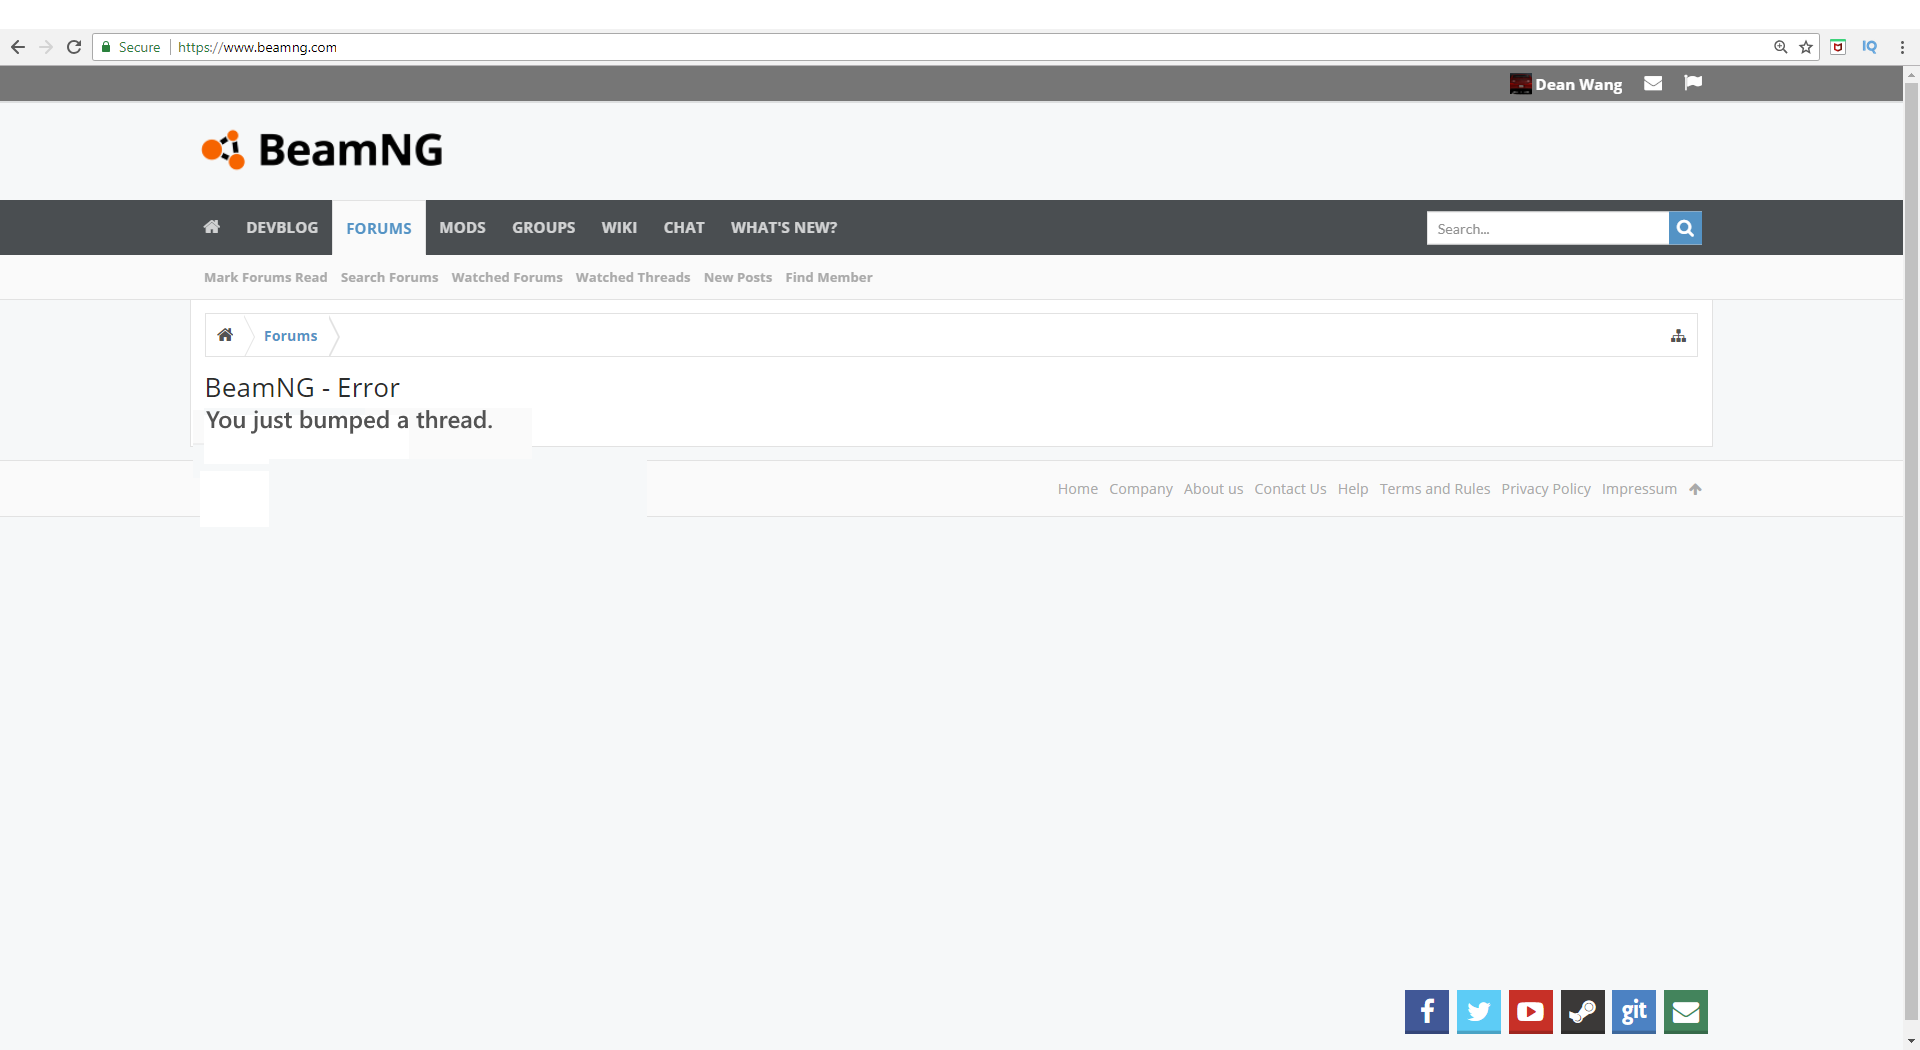Click Mark Forums Read
Screen dimensions: 1920x1050
265,278
